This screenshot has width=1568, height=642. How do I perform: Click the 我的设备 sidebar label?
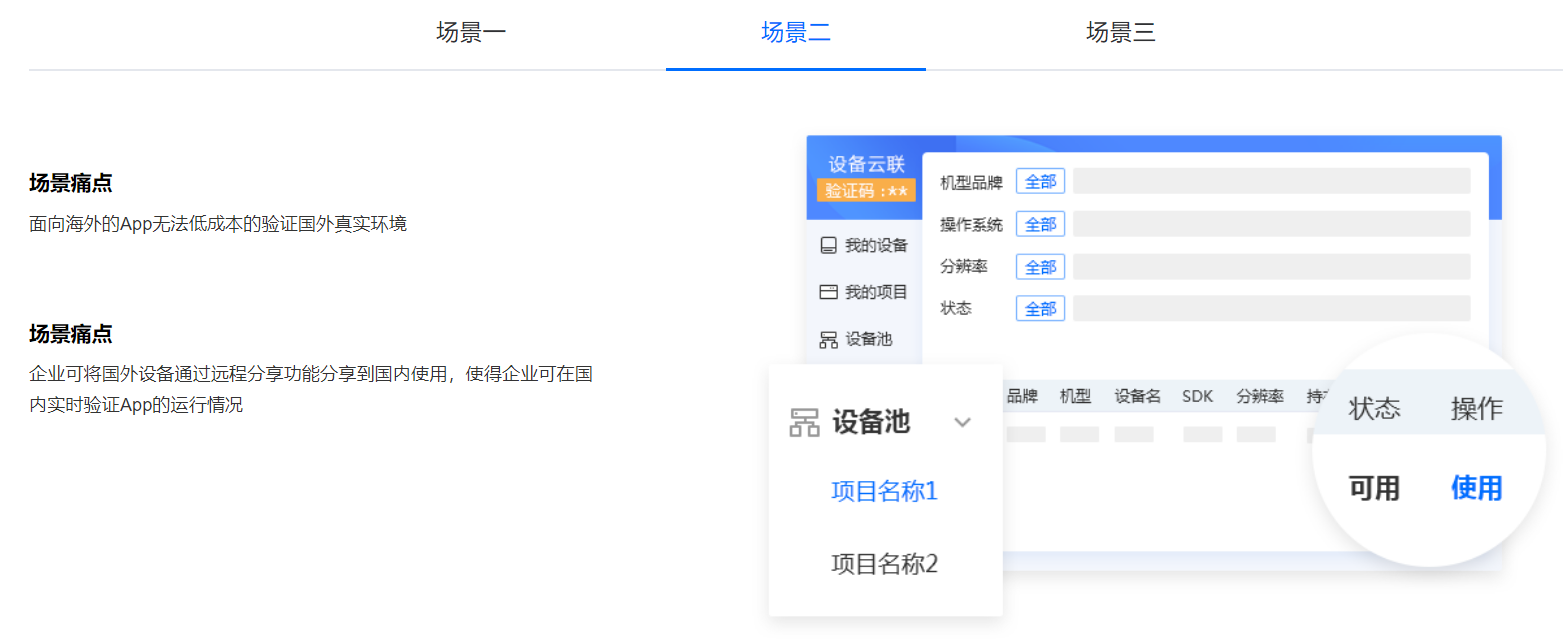click(876, 245)
